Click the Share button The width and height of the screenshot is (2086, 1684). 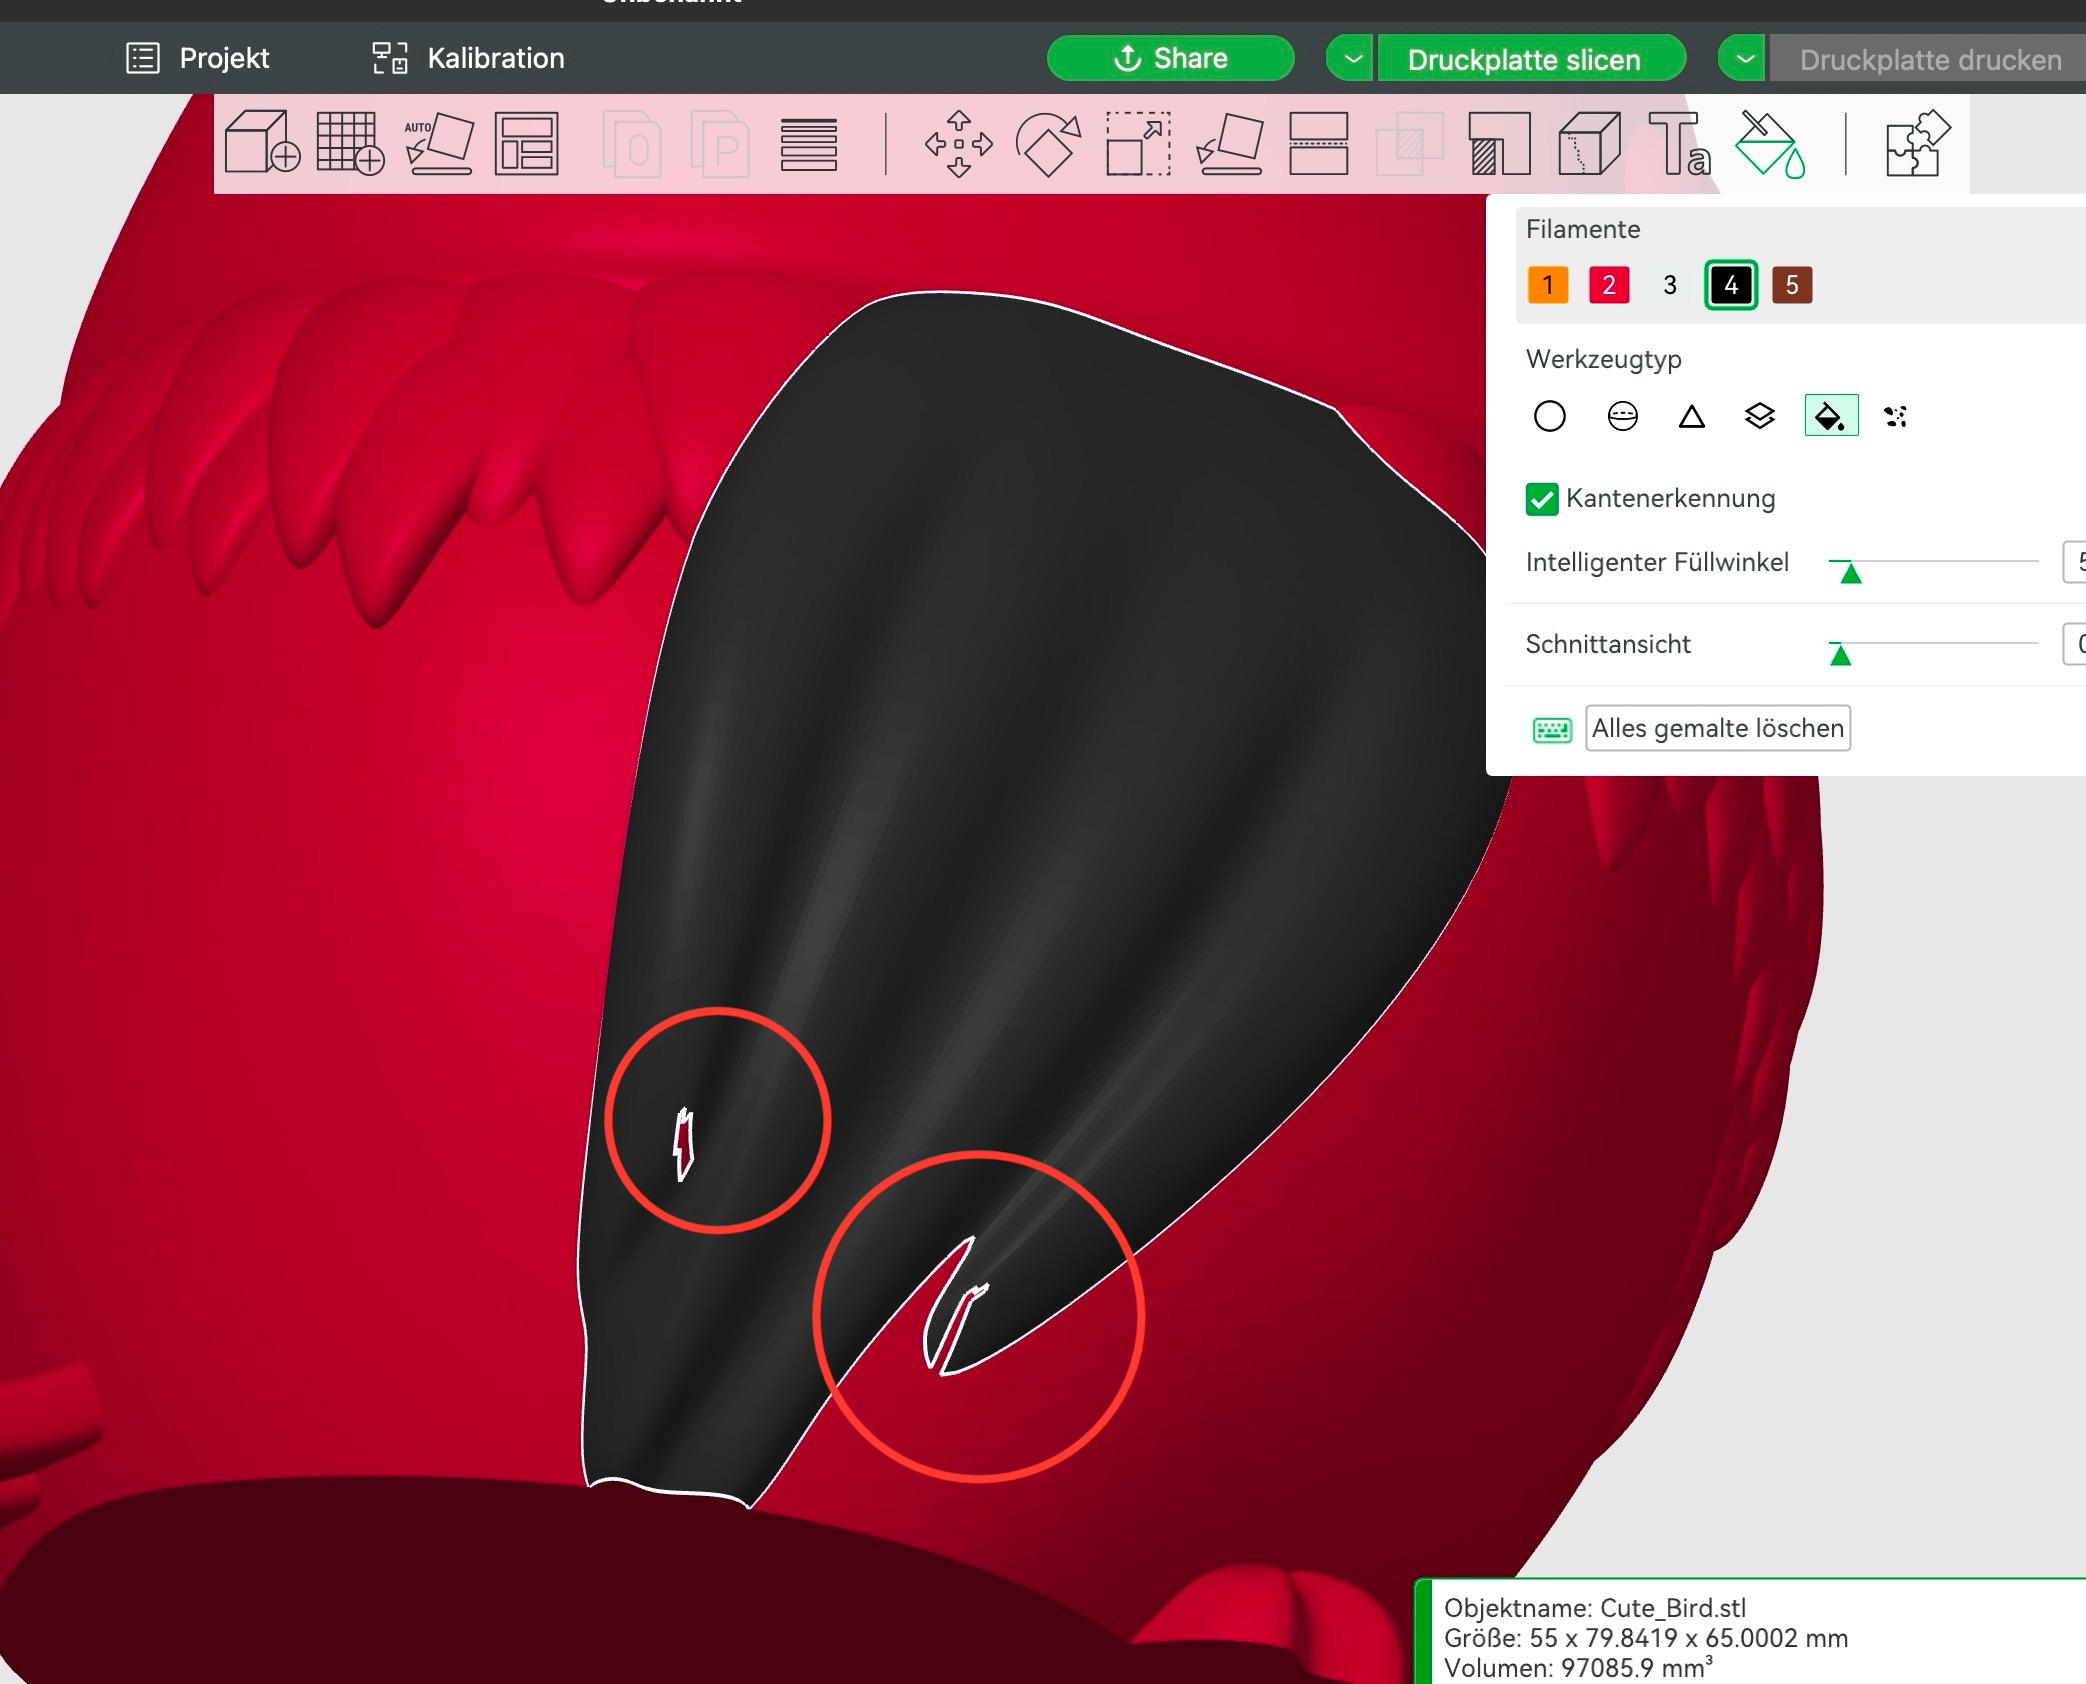(1170, 58)
